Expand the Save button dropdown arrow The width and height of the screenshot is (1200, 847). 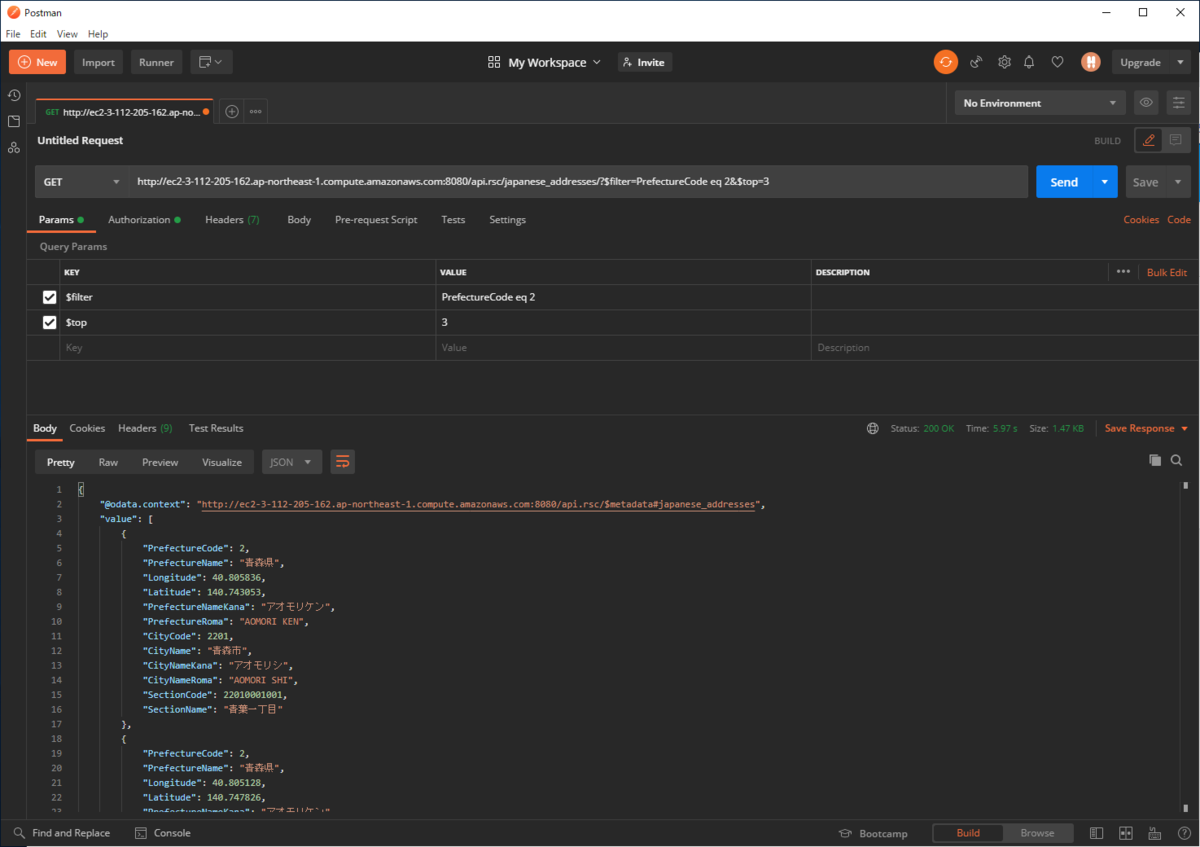[1177, 182]
